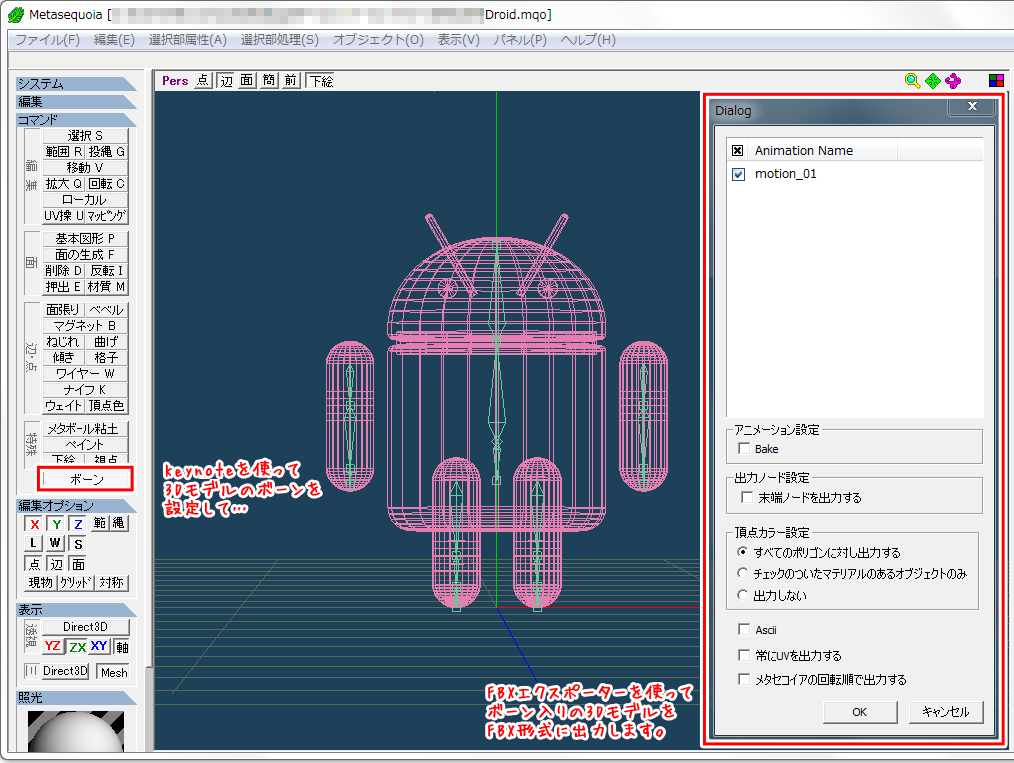Image resolution: width=1014 pixels, height=763 pixels.
Task: Select the ローカル command
Action: pyautogui.click(x=85, y=200)
